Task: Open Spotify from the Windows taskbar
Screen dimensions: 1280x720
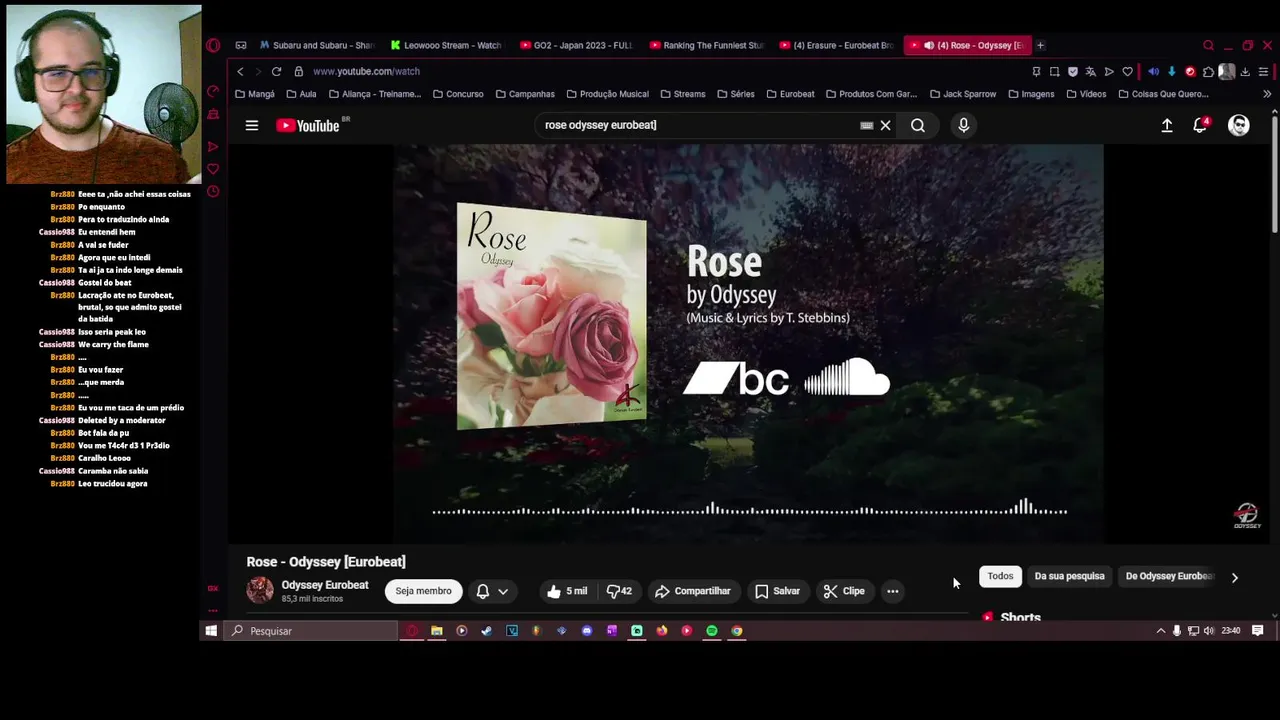Action: 711,631
